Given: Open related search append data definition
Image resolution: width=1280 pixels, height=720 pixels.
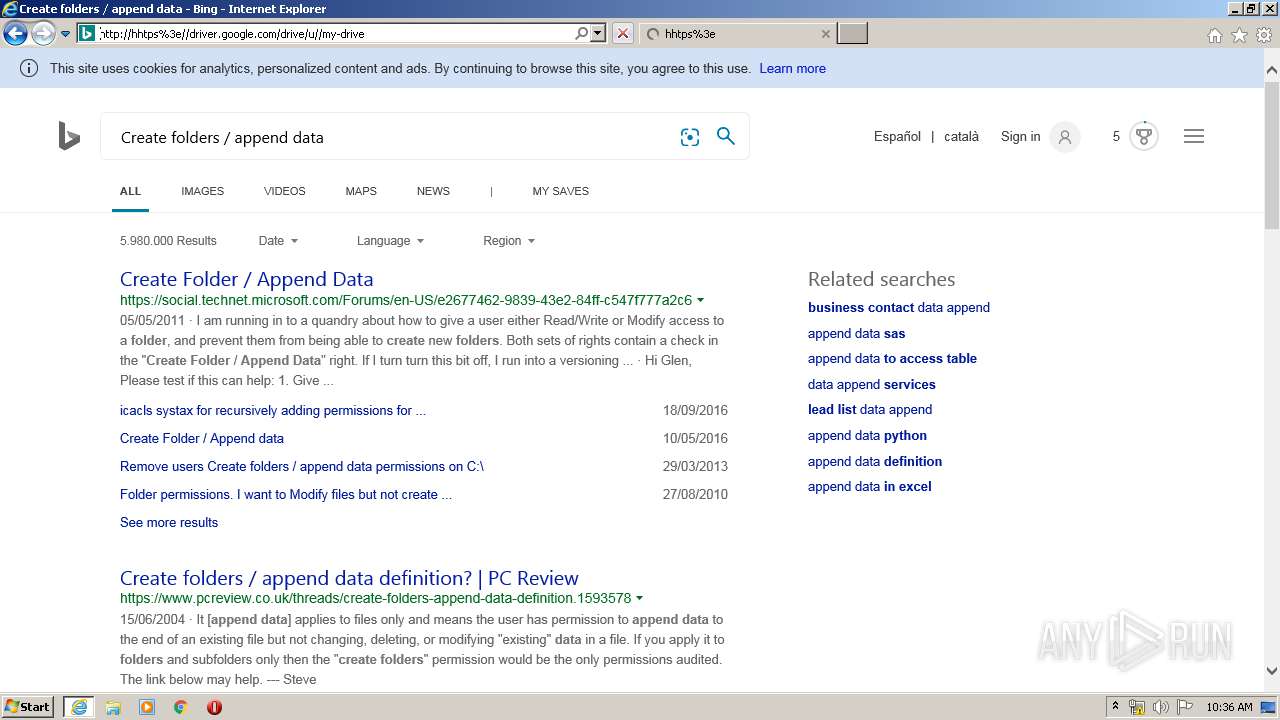Looking at the screenshot, I should point(875,461).
